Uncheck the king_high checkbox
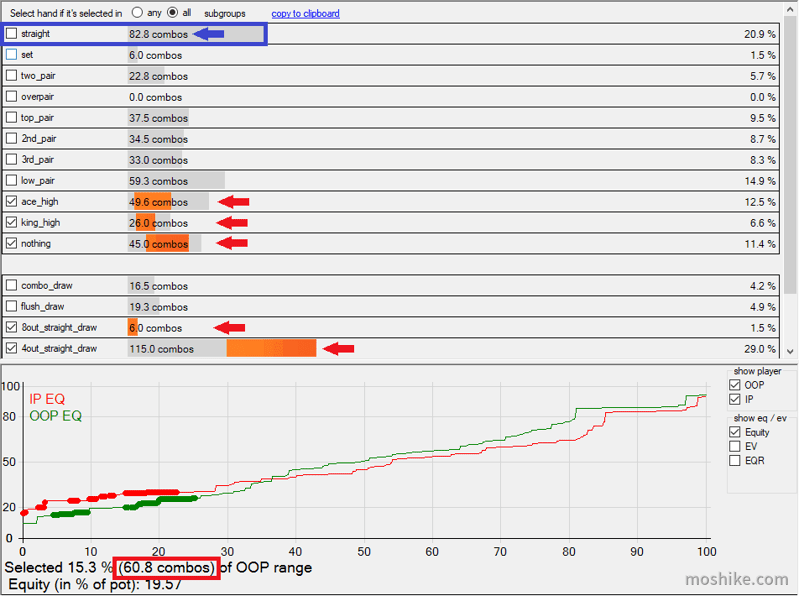The image size is (799, 596). tap(11, 222)
